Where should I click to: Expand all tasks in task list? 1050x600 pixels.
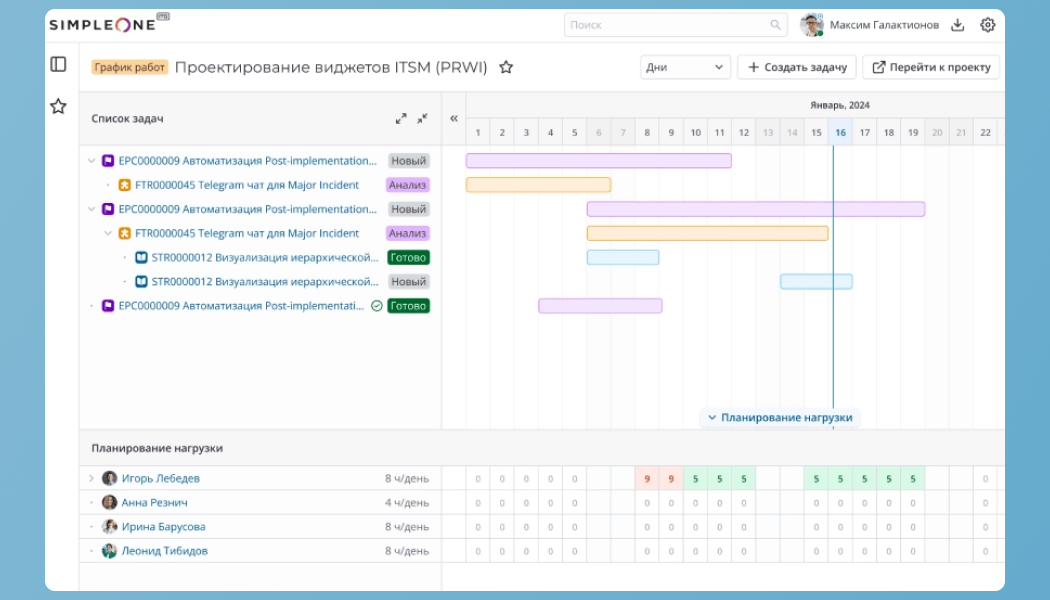[400, 119]
